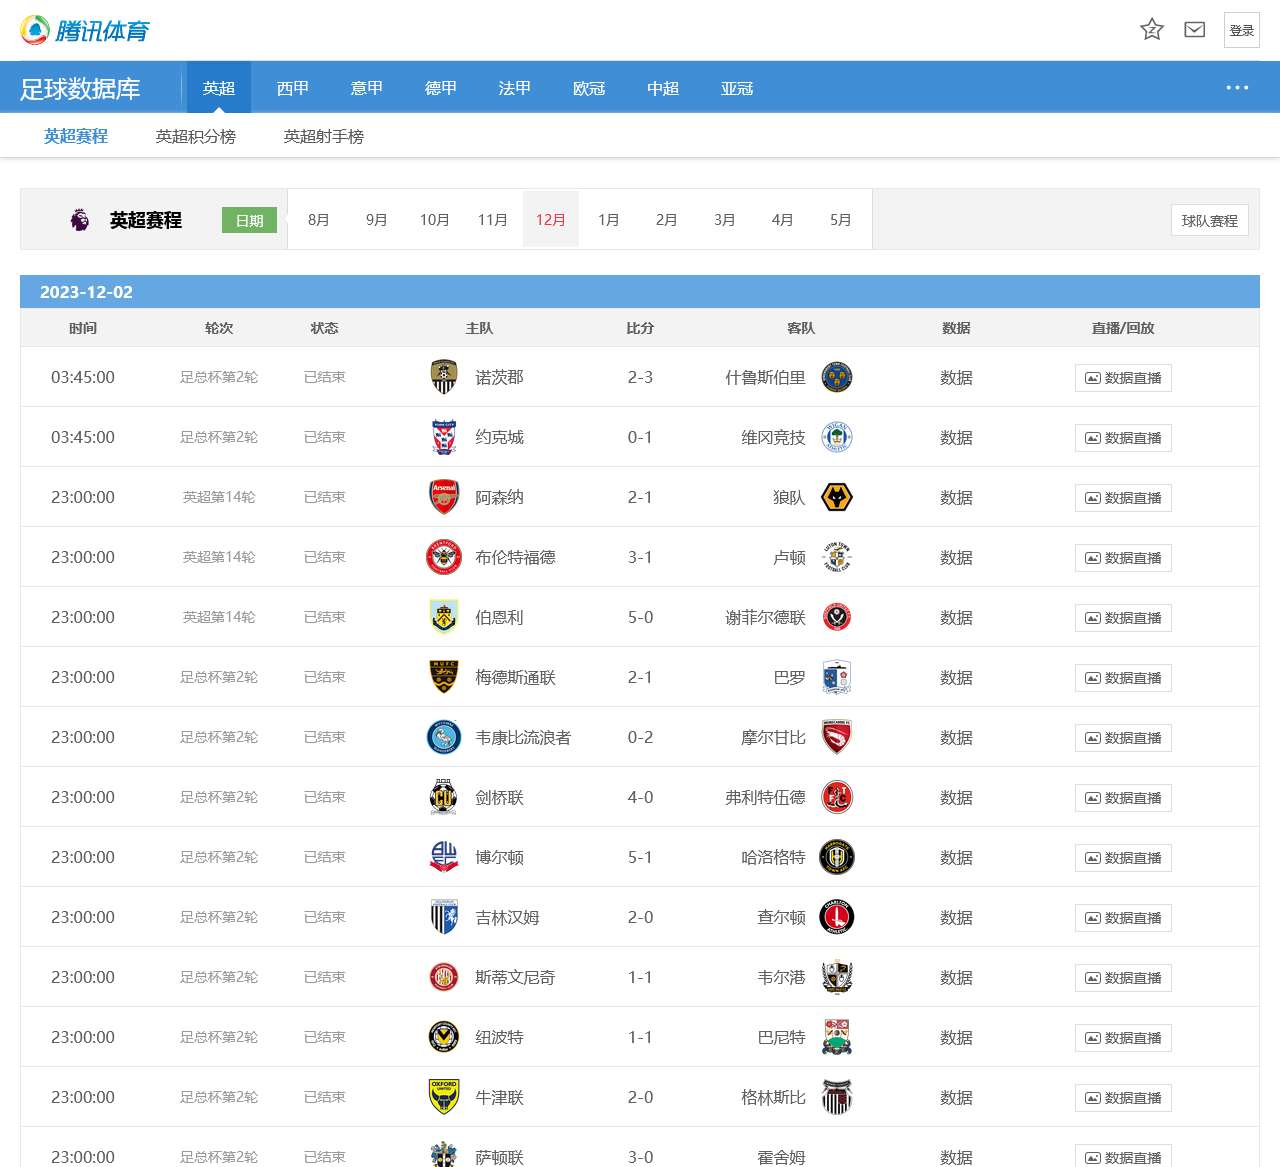Open the more options ellipsis menu

point(1237,88)
